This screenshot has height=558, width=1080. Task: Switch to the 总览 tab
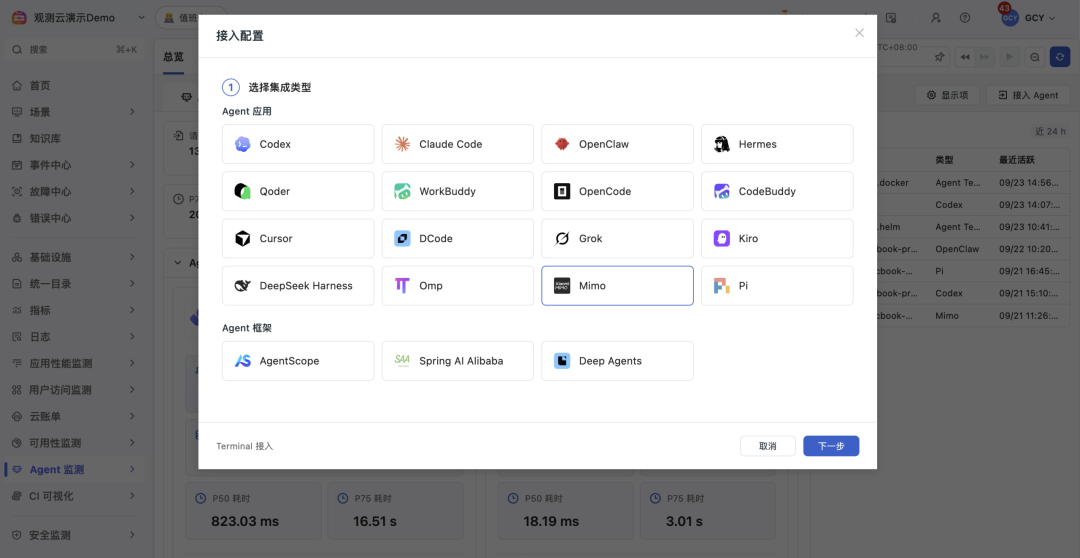coord(174,56)
